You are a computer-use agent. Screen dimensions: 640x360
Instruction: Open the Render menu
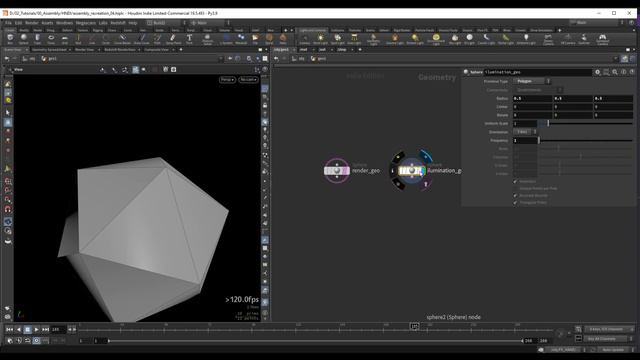point(31,23)
